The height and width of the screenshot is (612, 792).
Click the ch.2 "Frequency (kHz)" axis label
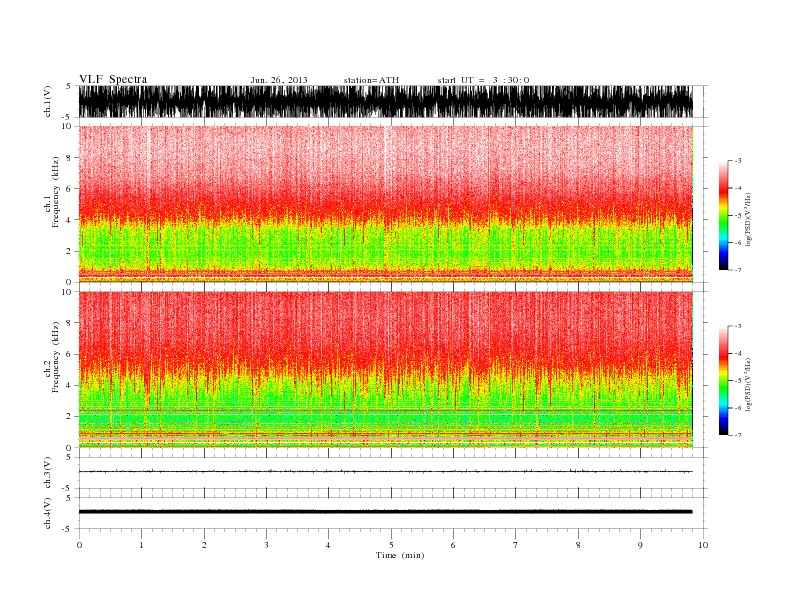(55, 357)
